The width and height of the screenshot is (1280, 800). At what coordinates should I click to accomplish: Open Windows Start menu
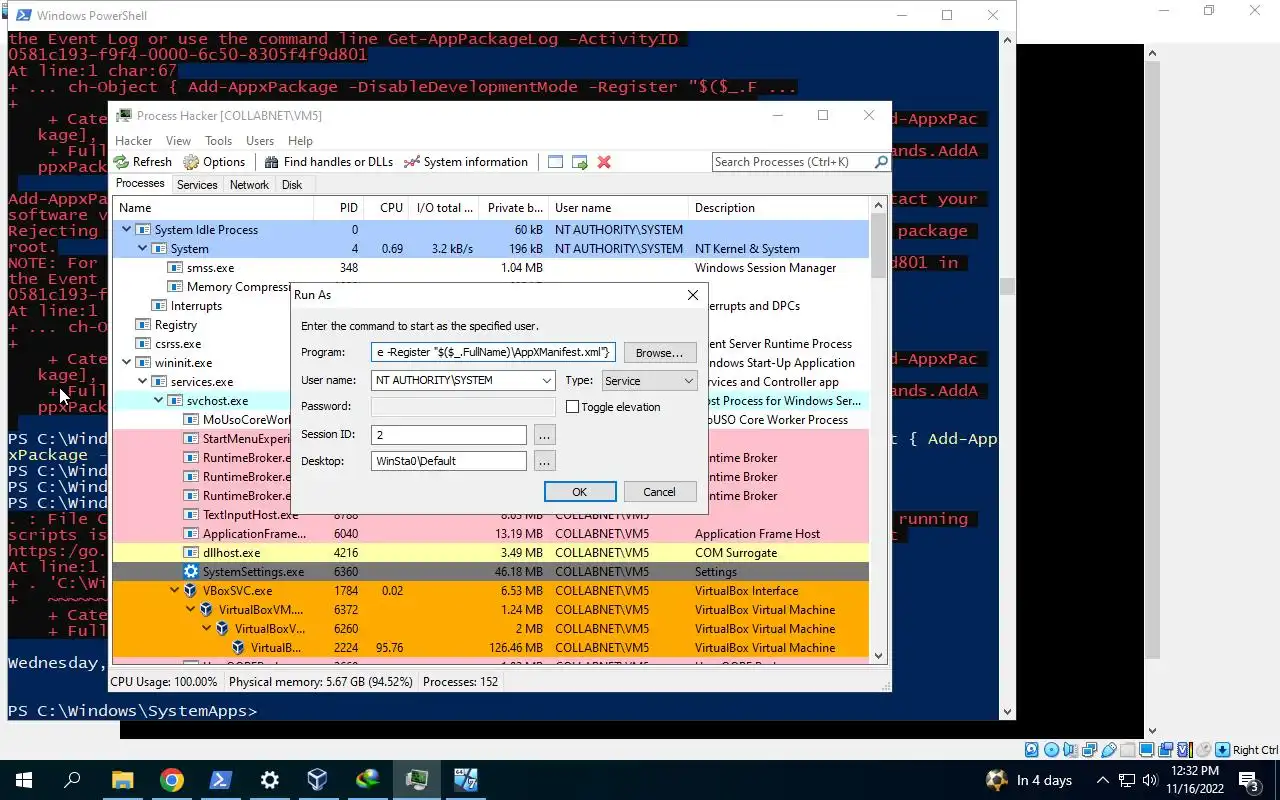click(24, 780)
